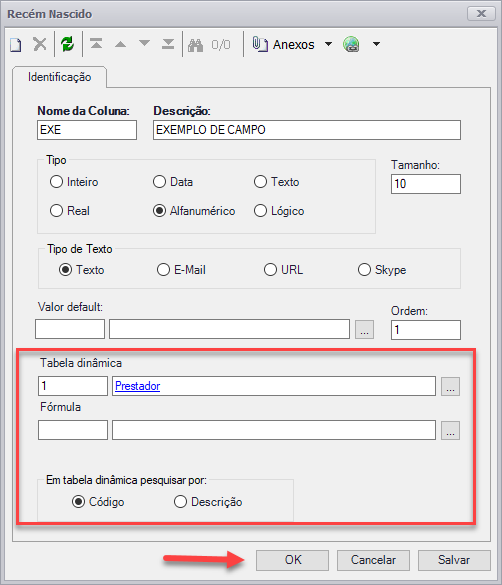Screen dimensions: 502x585
Task: Search dynamic table by Descrição
Action: (181, 501)
